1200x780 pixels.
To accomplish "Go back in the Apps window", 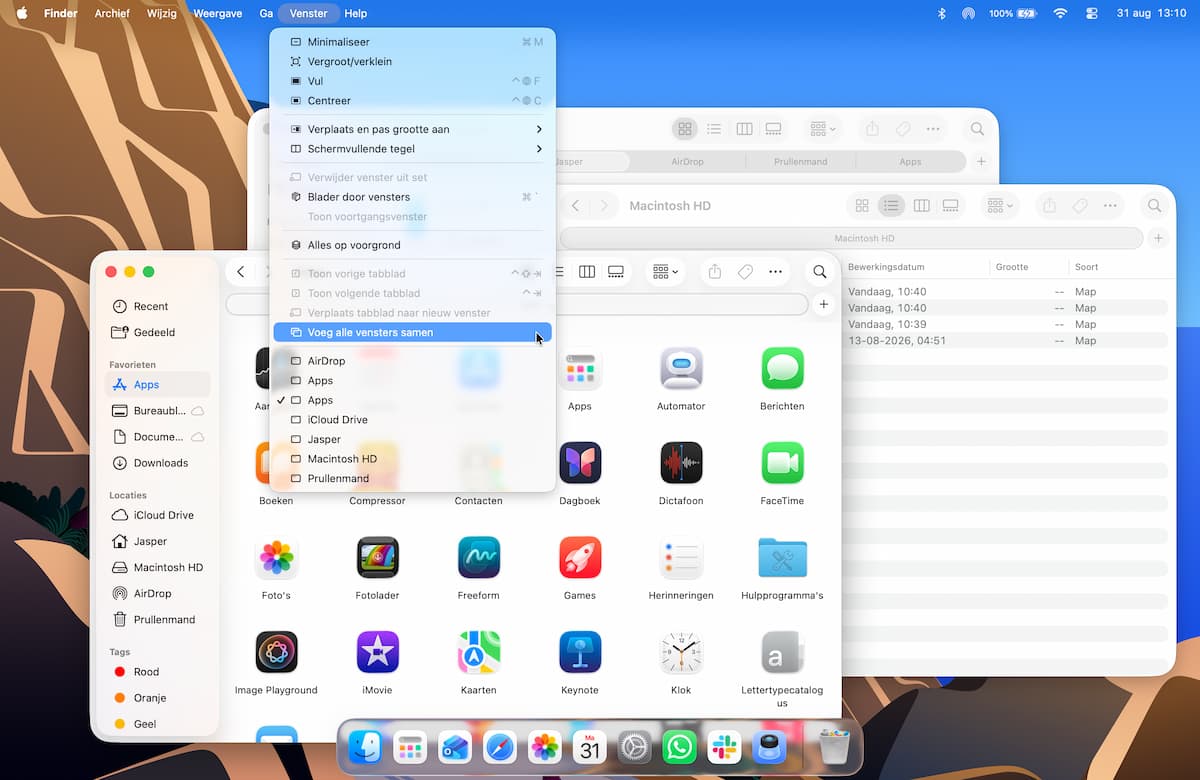I will [241, 272].
